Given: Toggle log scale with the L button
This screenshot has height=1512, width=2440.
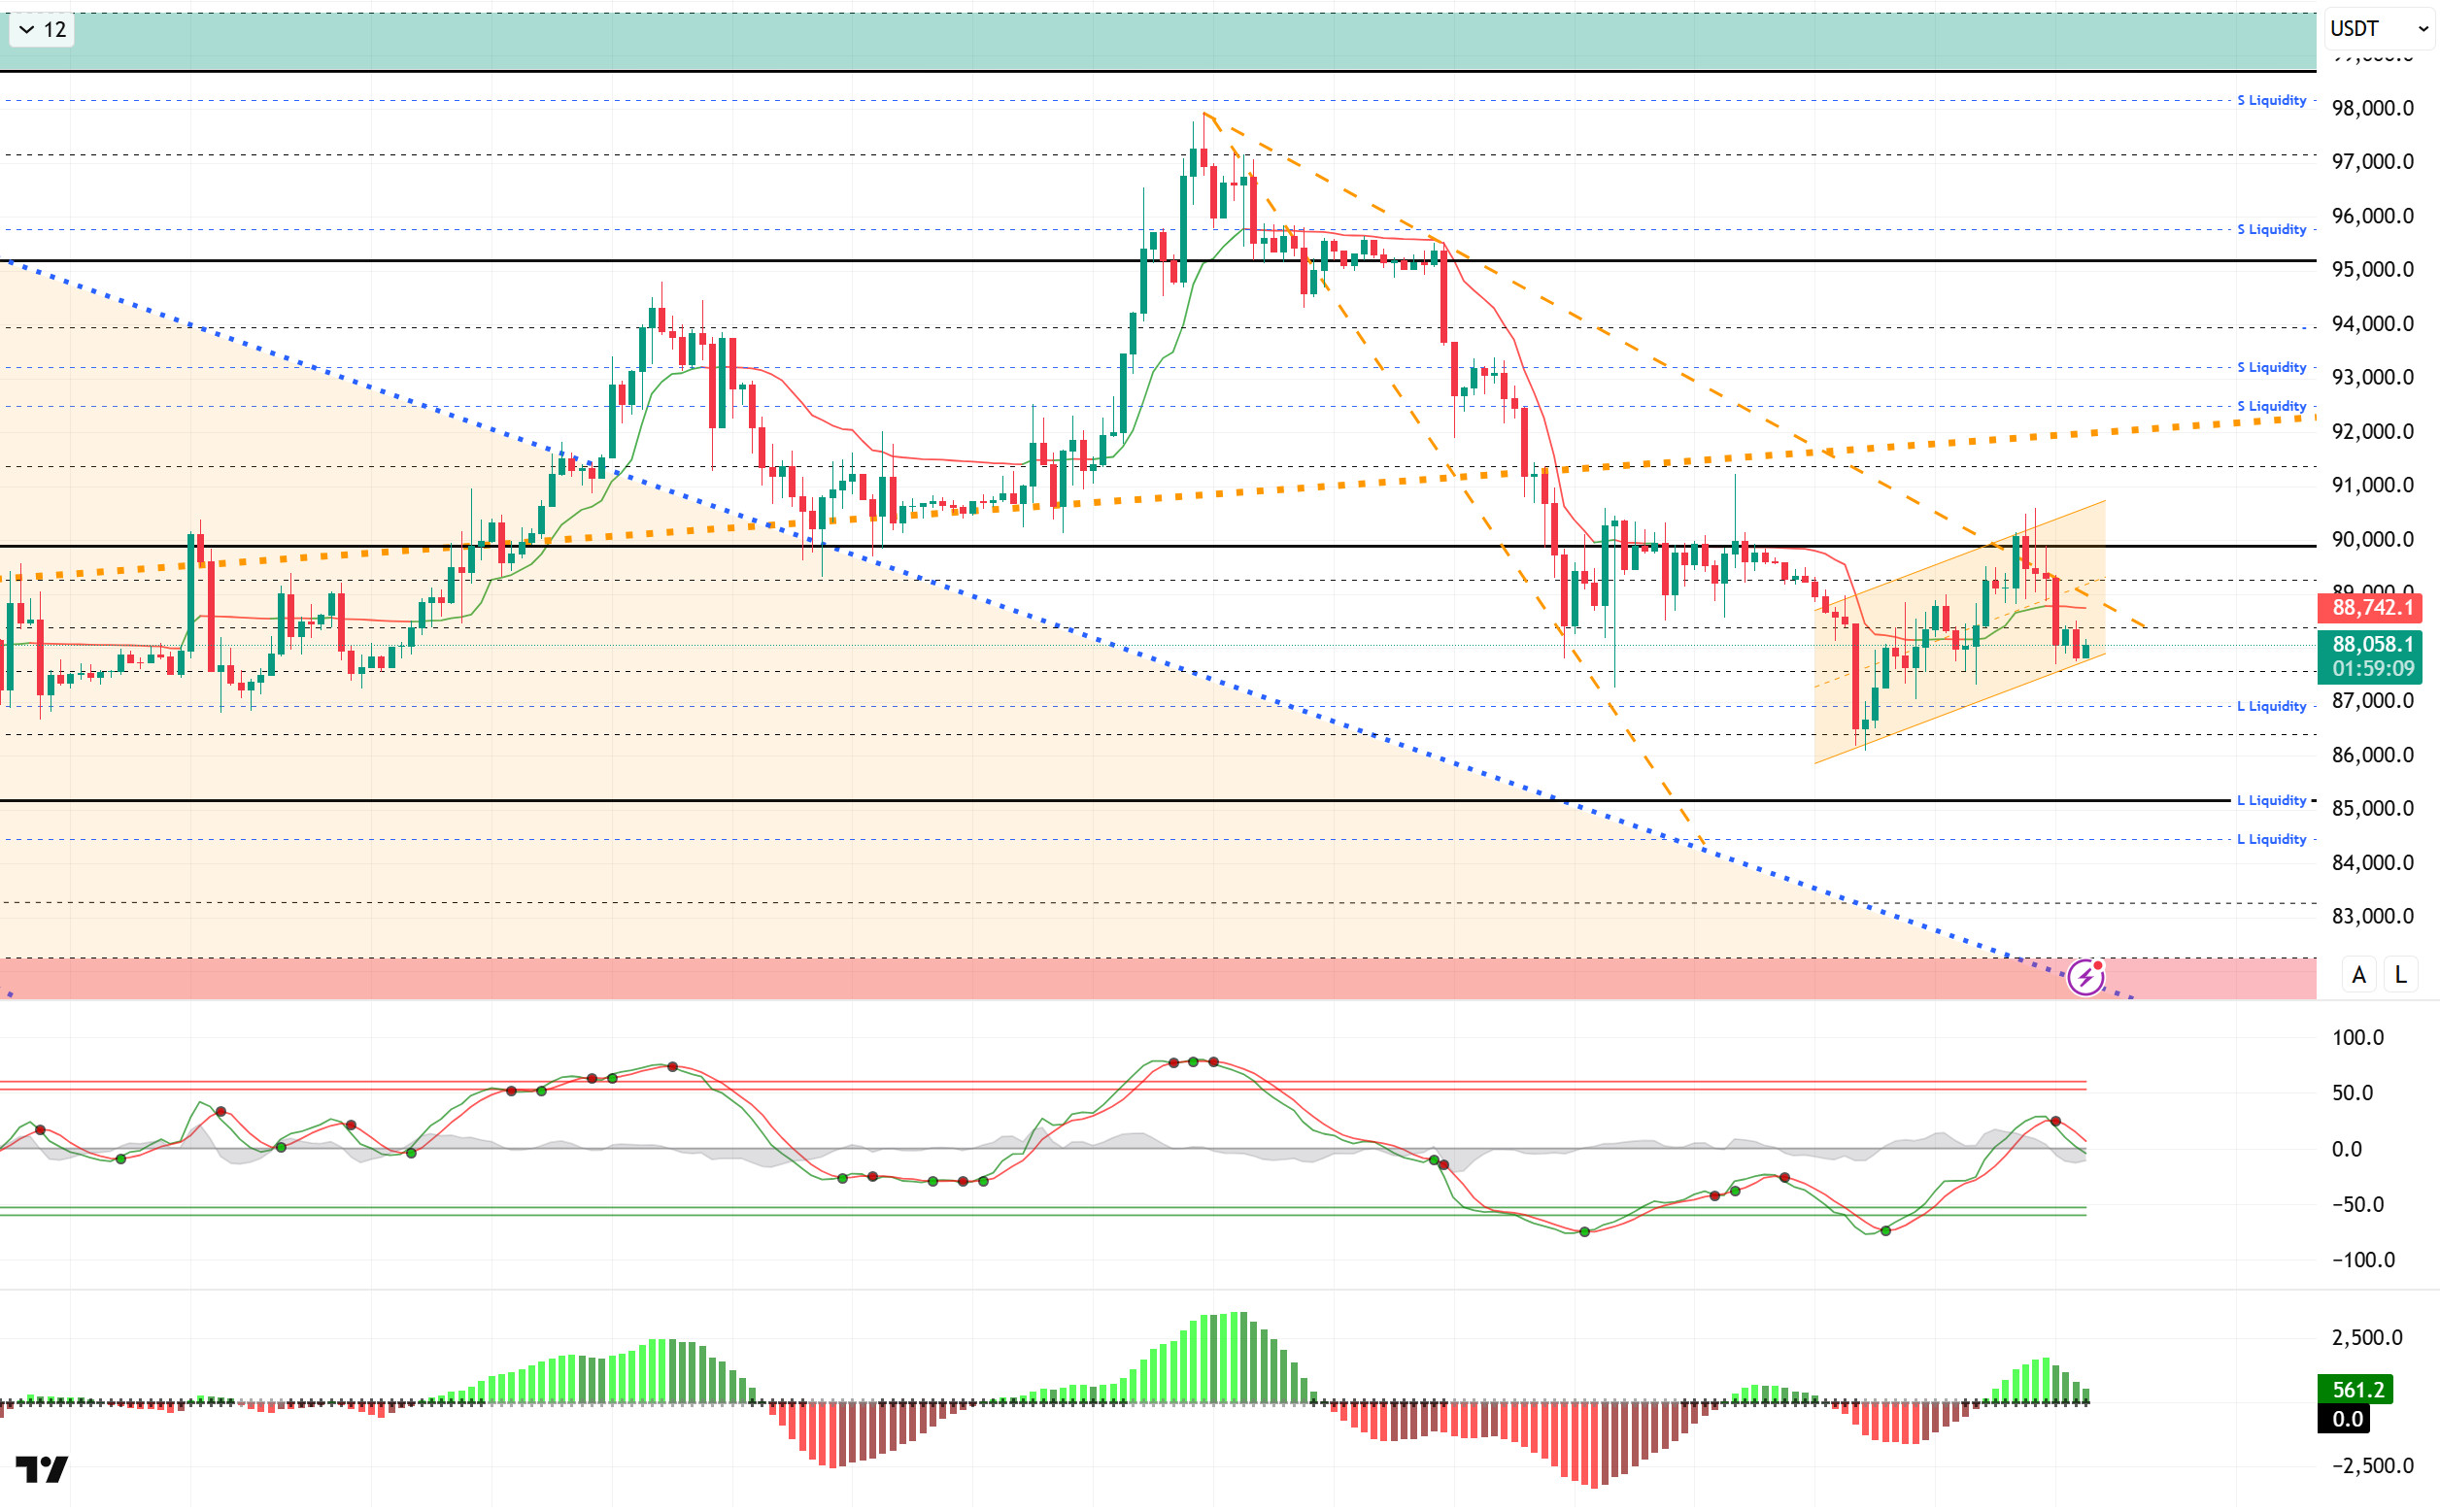Looking at the screenshot, I should click(2400, 975).
